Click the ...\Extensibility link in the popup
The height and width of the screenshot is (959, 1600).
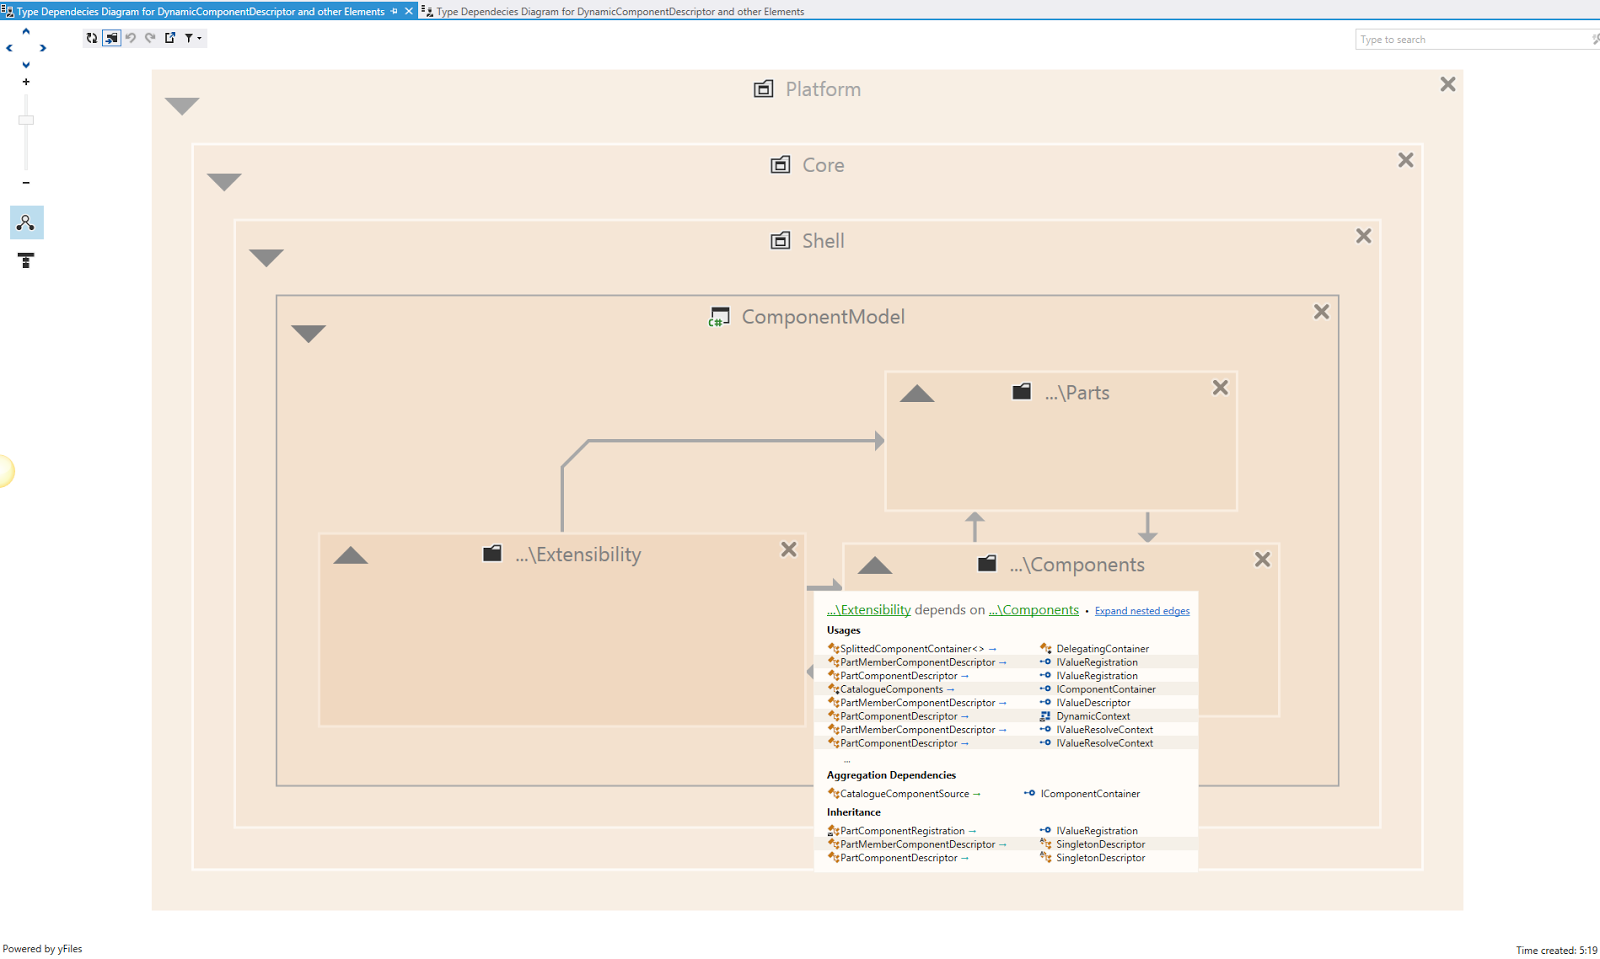click(x=869, y=610)
